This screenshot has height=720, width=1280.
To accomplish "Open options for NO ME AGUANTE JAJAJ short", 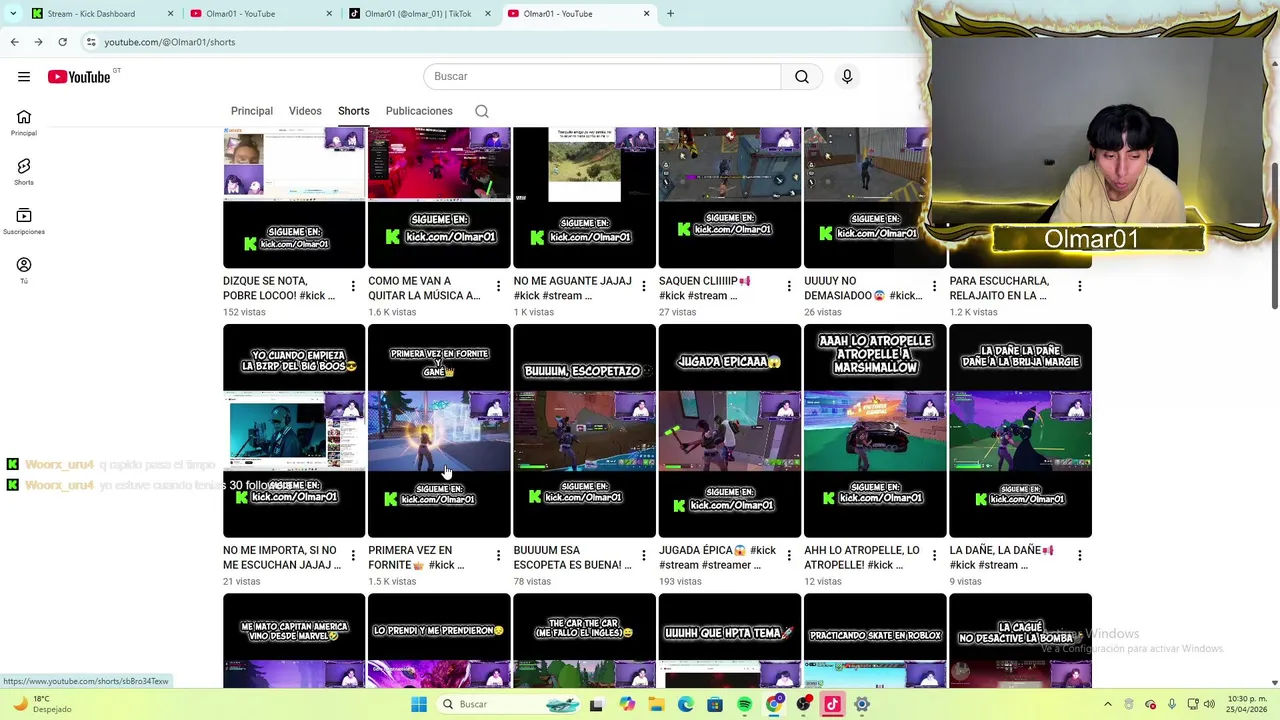I will click(643, 287).
